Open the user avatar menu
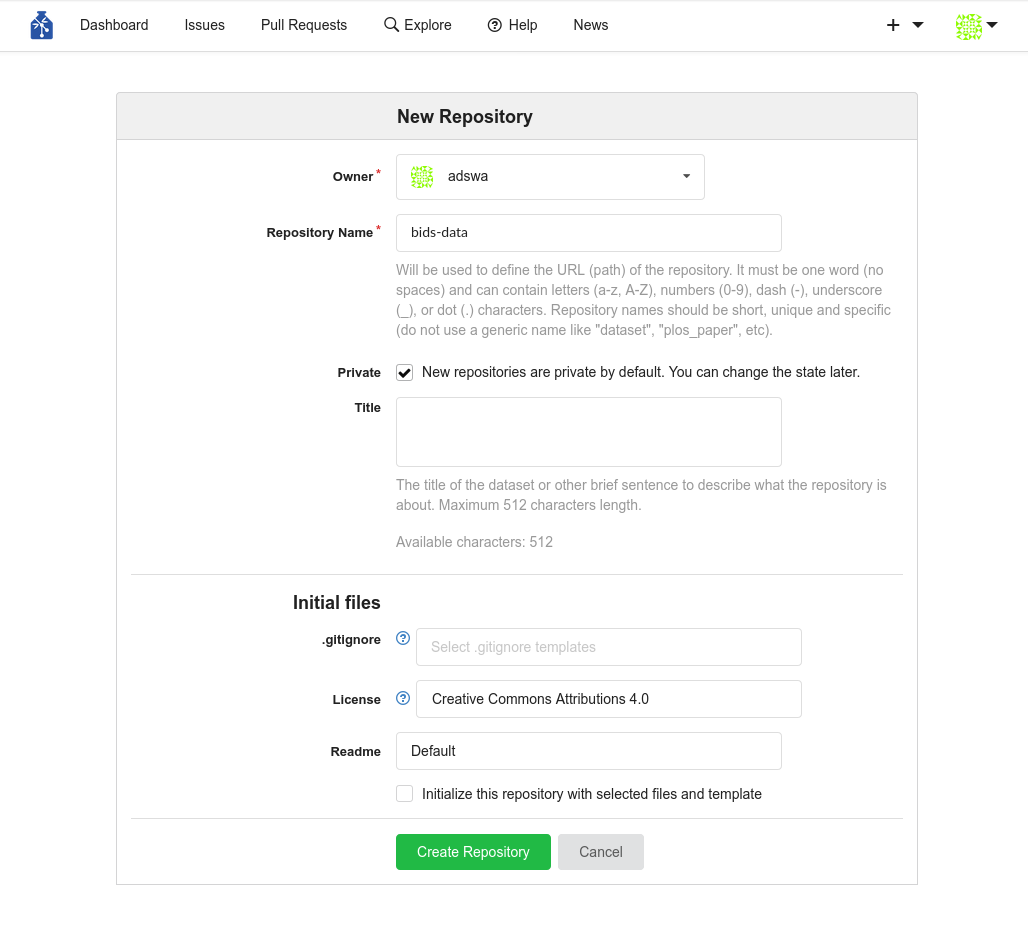Screen dimensions: 1028x931 point(976,26)
